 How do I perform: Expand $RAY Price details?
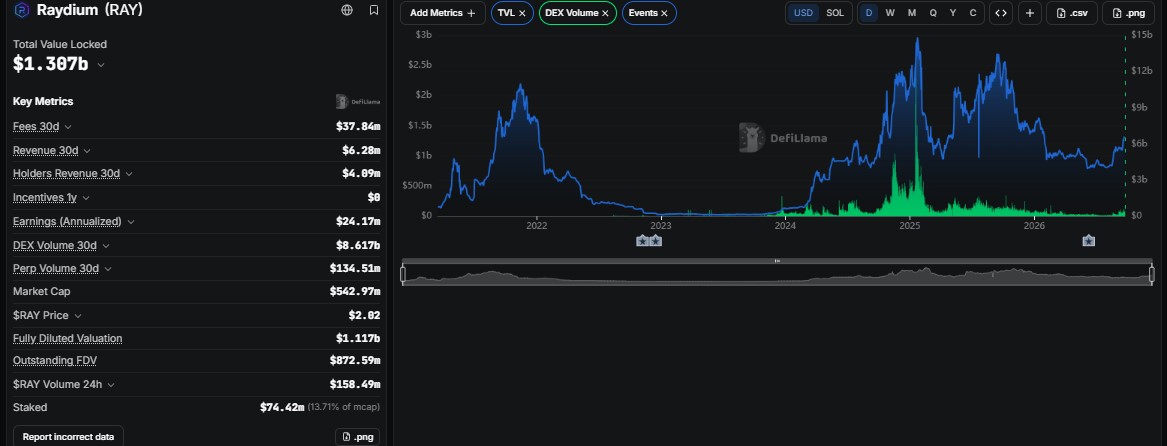tap(77, 316)
